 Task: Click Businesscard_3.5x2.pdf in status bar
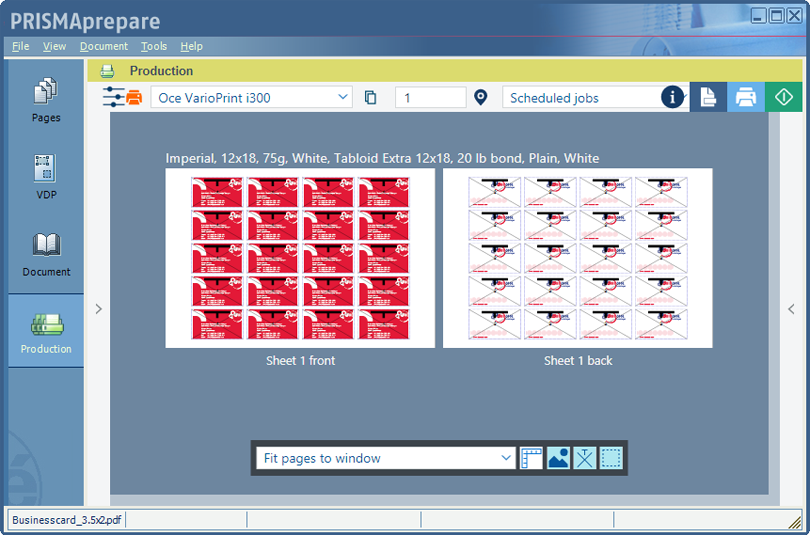[67, 520]
